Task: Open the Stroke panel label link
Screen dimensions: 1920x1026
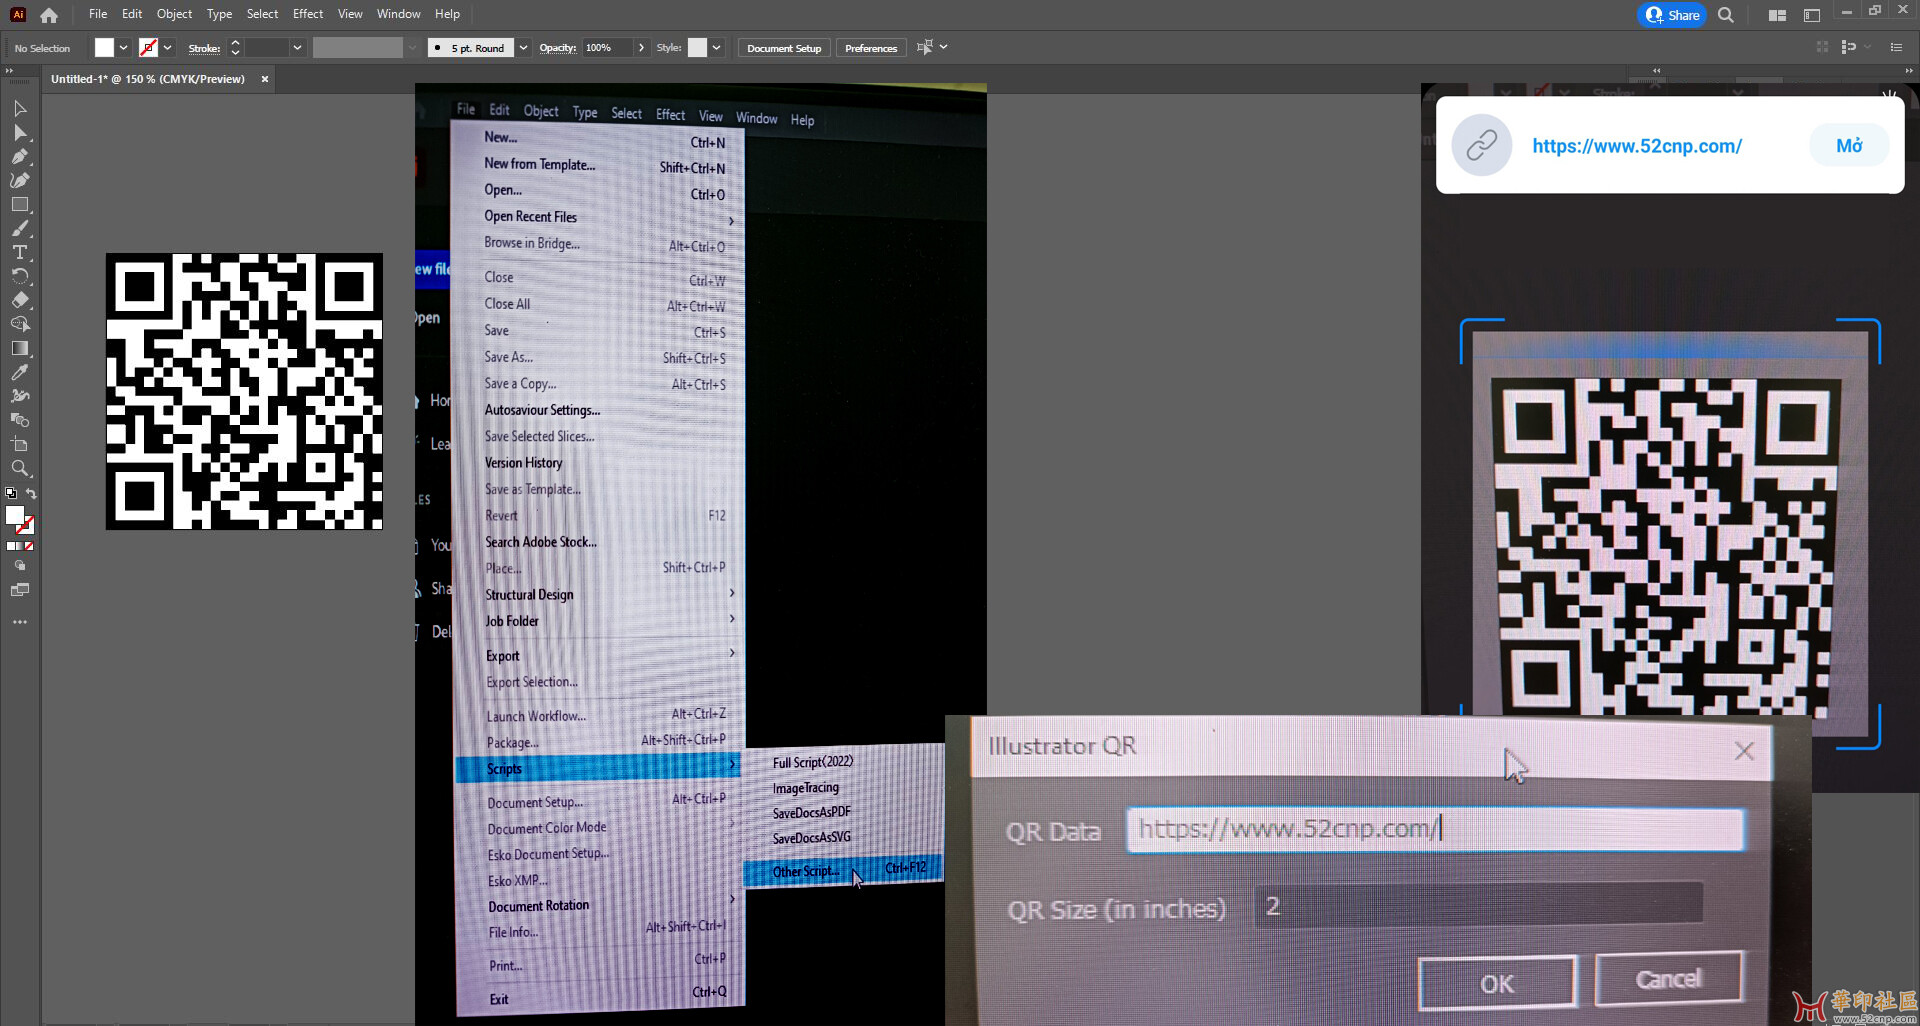Action: click(x=204, y=48)
